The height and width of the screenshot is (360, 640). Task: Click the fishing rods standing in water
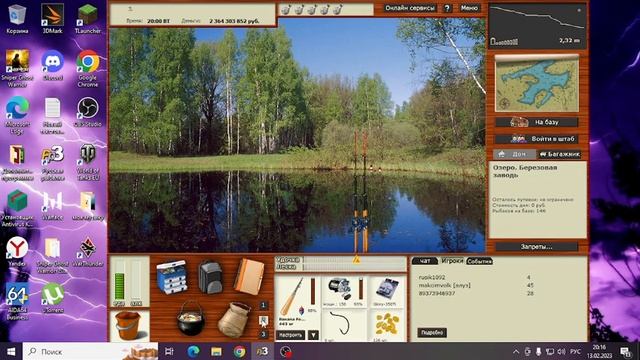pos(360,191)
